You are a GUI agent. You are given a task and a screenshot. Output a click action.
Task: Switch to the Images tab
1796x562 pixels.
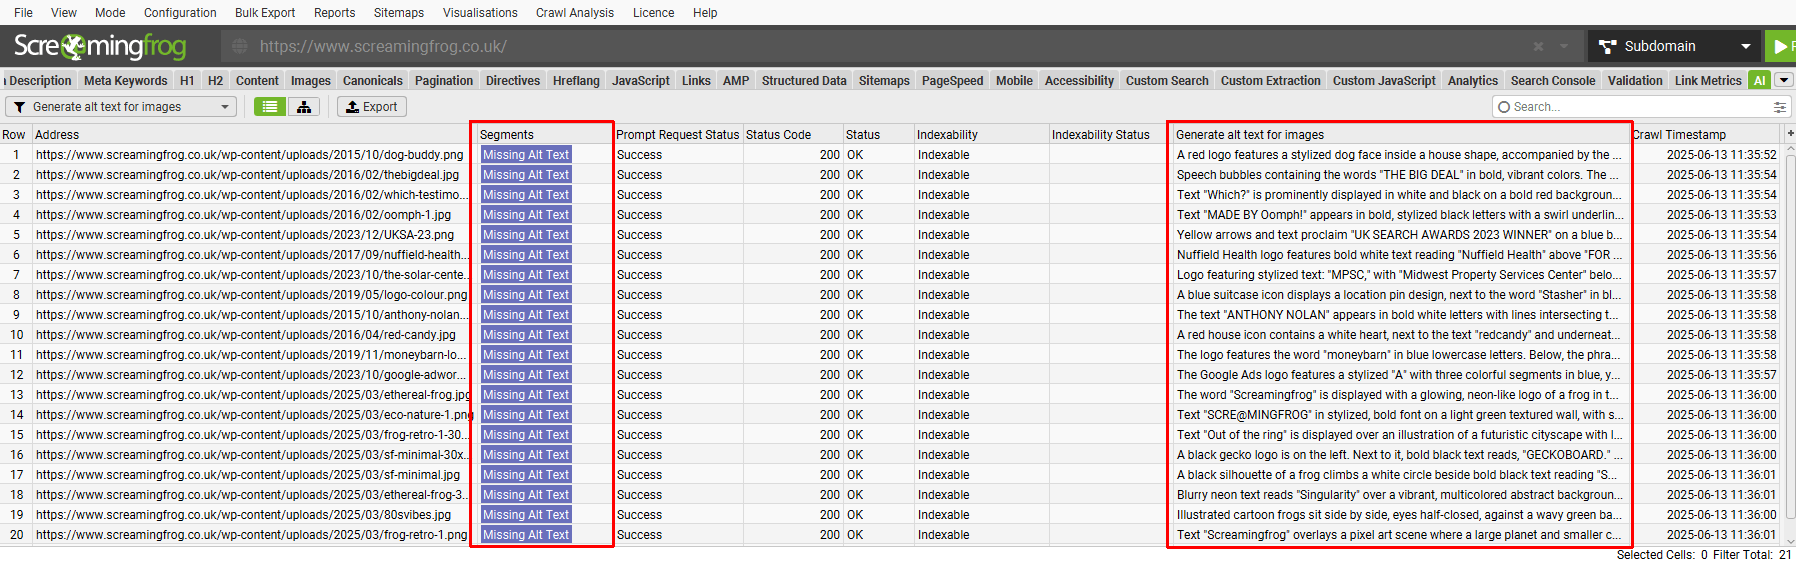tap(310, 81)
